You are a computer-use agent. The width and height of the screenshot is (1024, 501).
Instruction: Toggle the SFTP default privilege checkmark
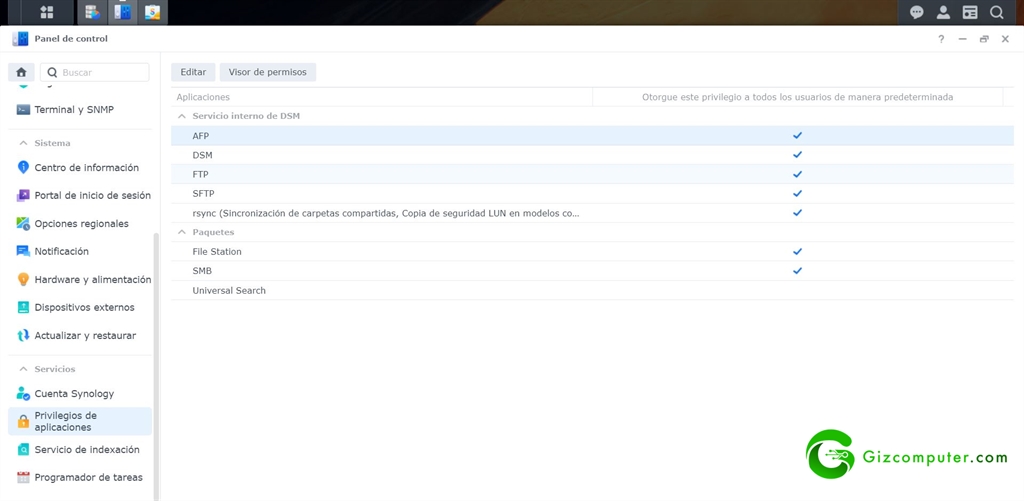pyautogui.click(x=797, y=193)
